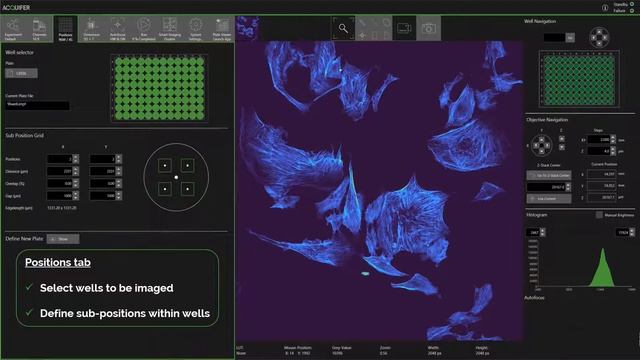Move objective down on XY pad
Image resolution: width=640 pixels, height=360 pixels.
pyautogui.click(x=542, y=151)
